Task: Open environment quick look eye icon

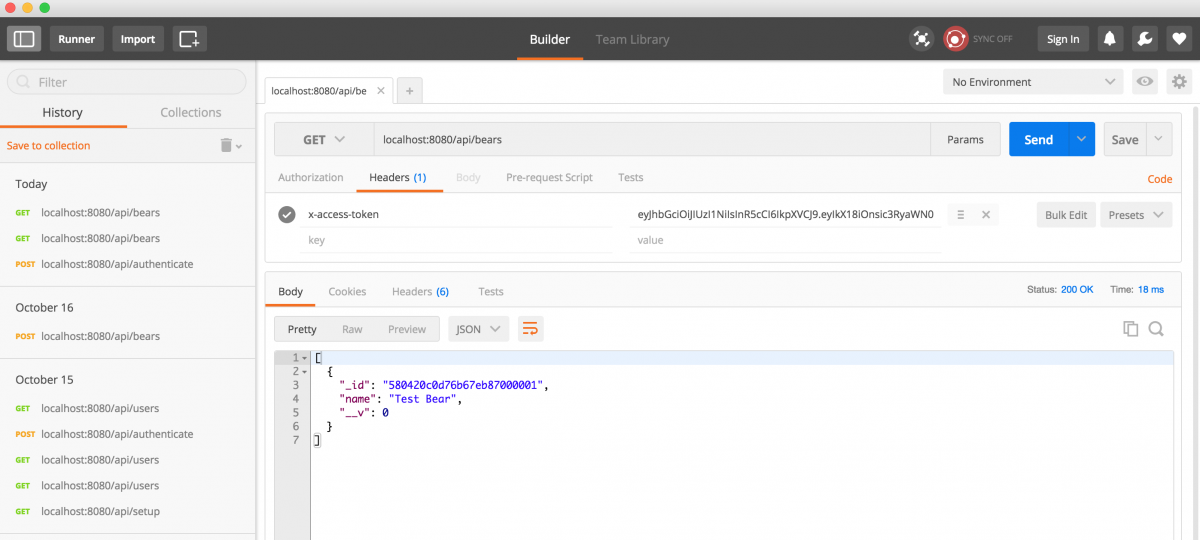Action: (x=1145, y=82)
